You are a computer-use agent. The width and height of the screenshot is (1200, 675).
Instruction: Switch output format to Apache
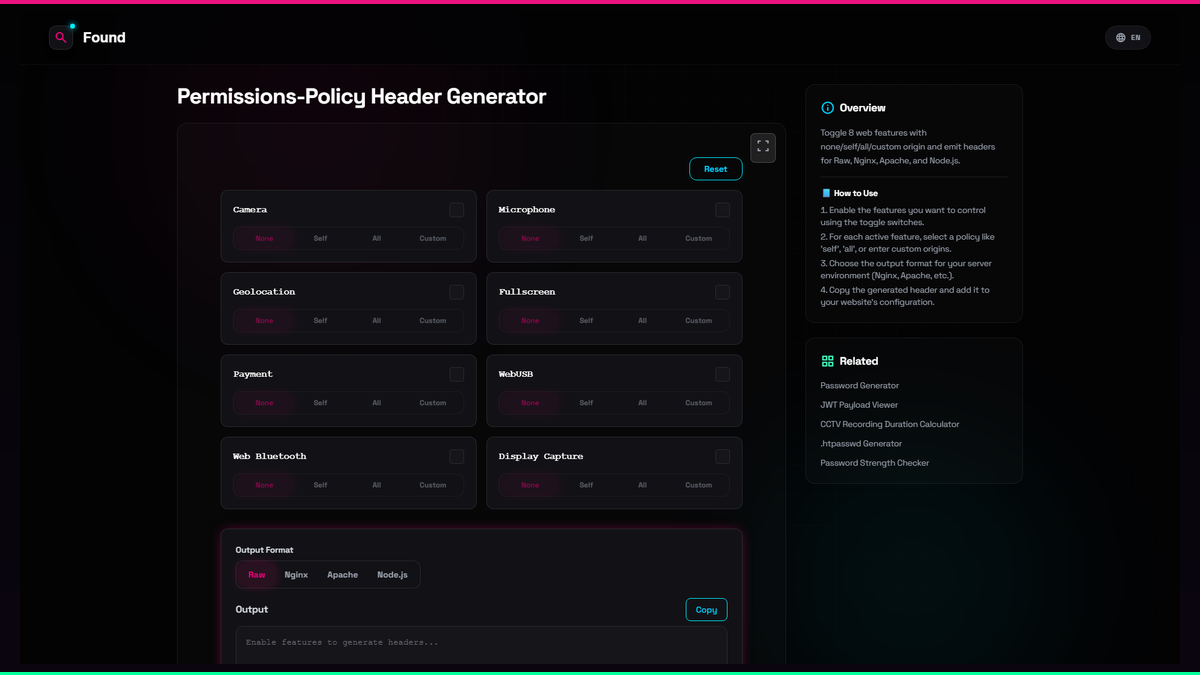coord(342,575)
